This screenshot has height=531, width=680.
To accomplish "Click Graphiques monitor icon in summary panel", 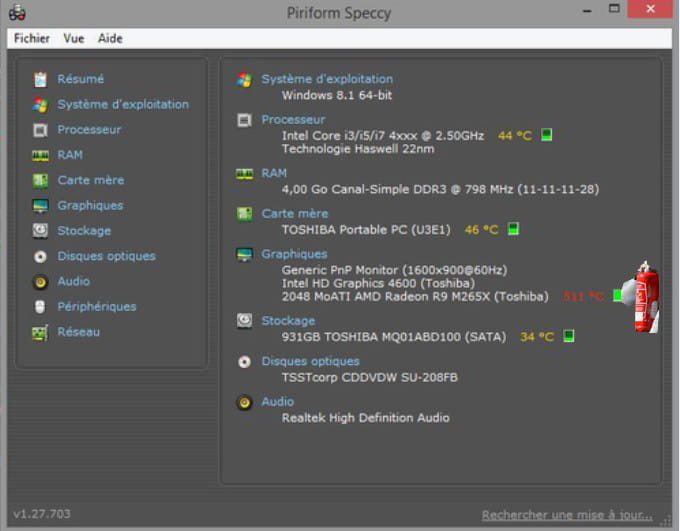I will point(244,255).
